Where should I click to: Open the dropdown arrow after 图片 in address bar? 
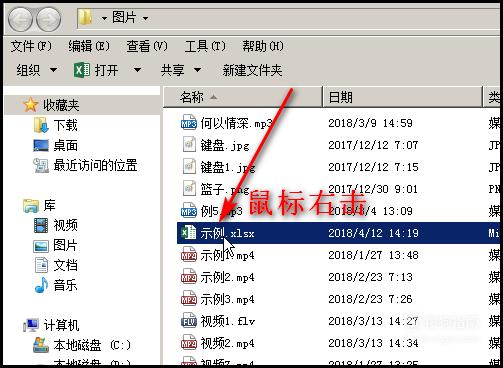pyautogui.click(x=145, y=18)
